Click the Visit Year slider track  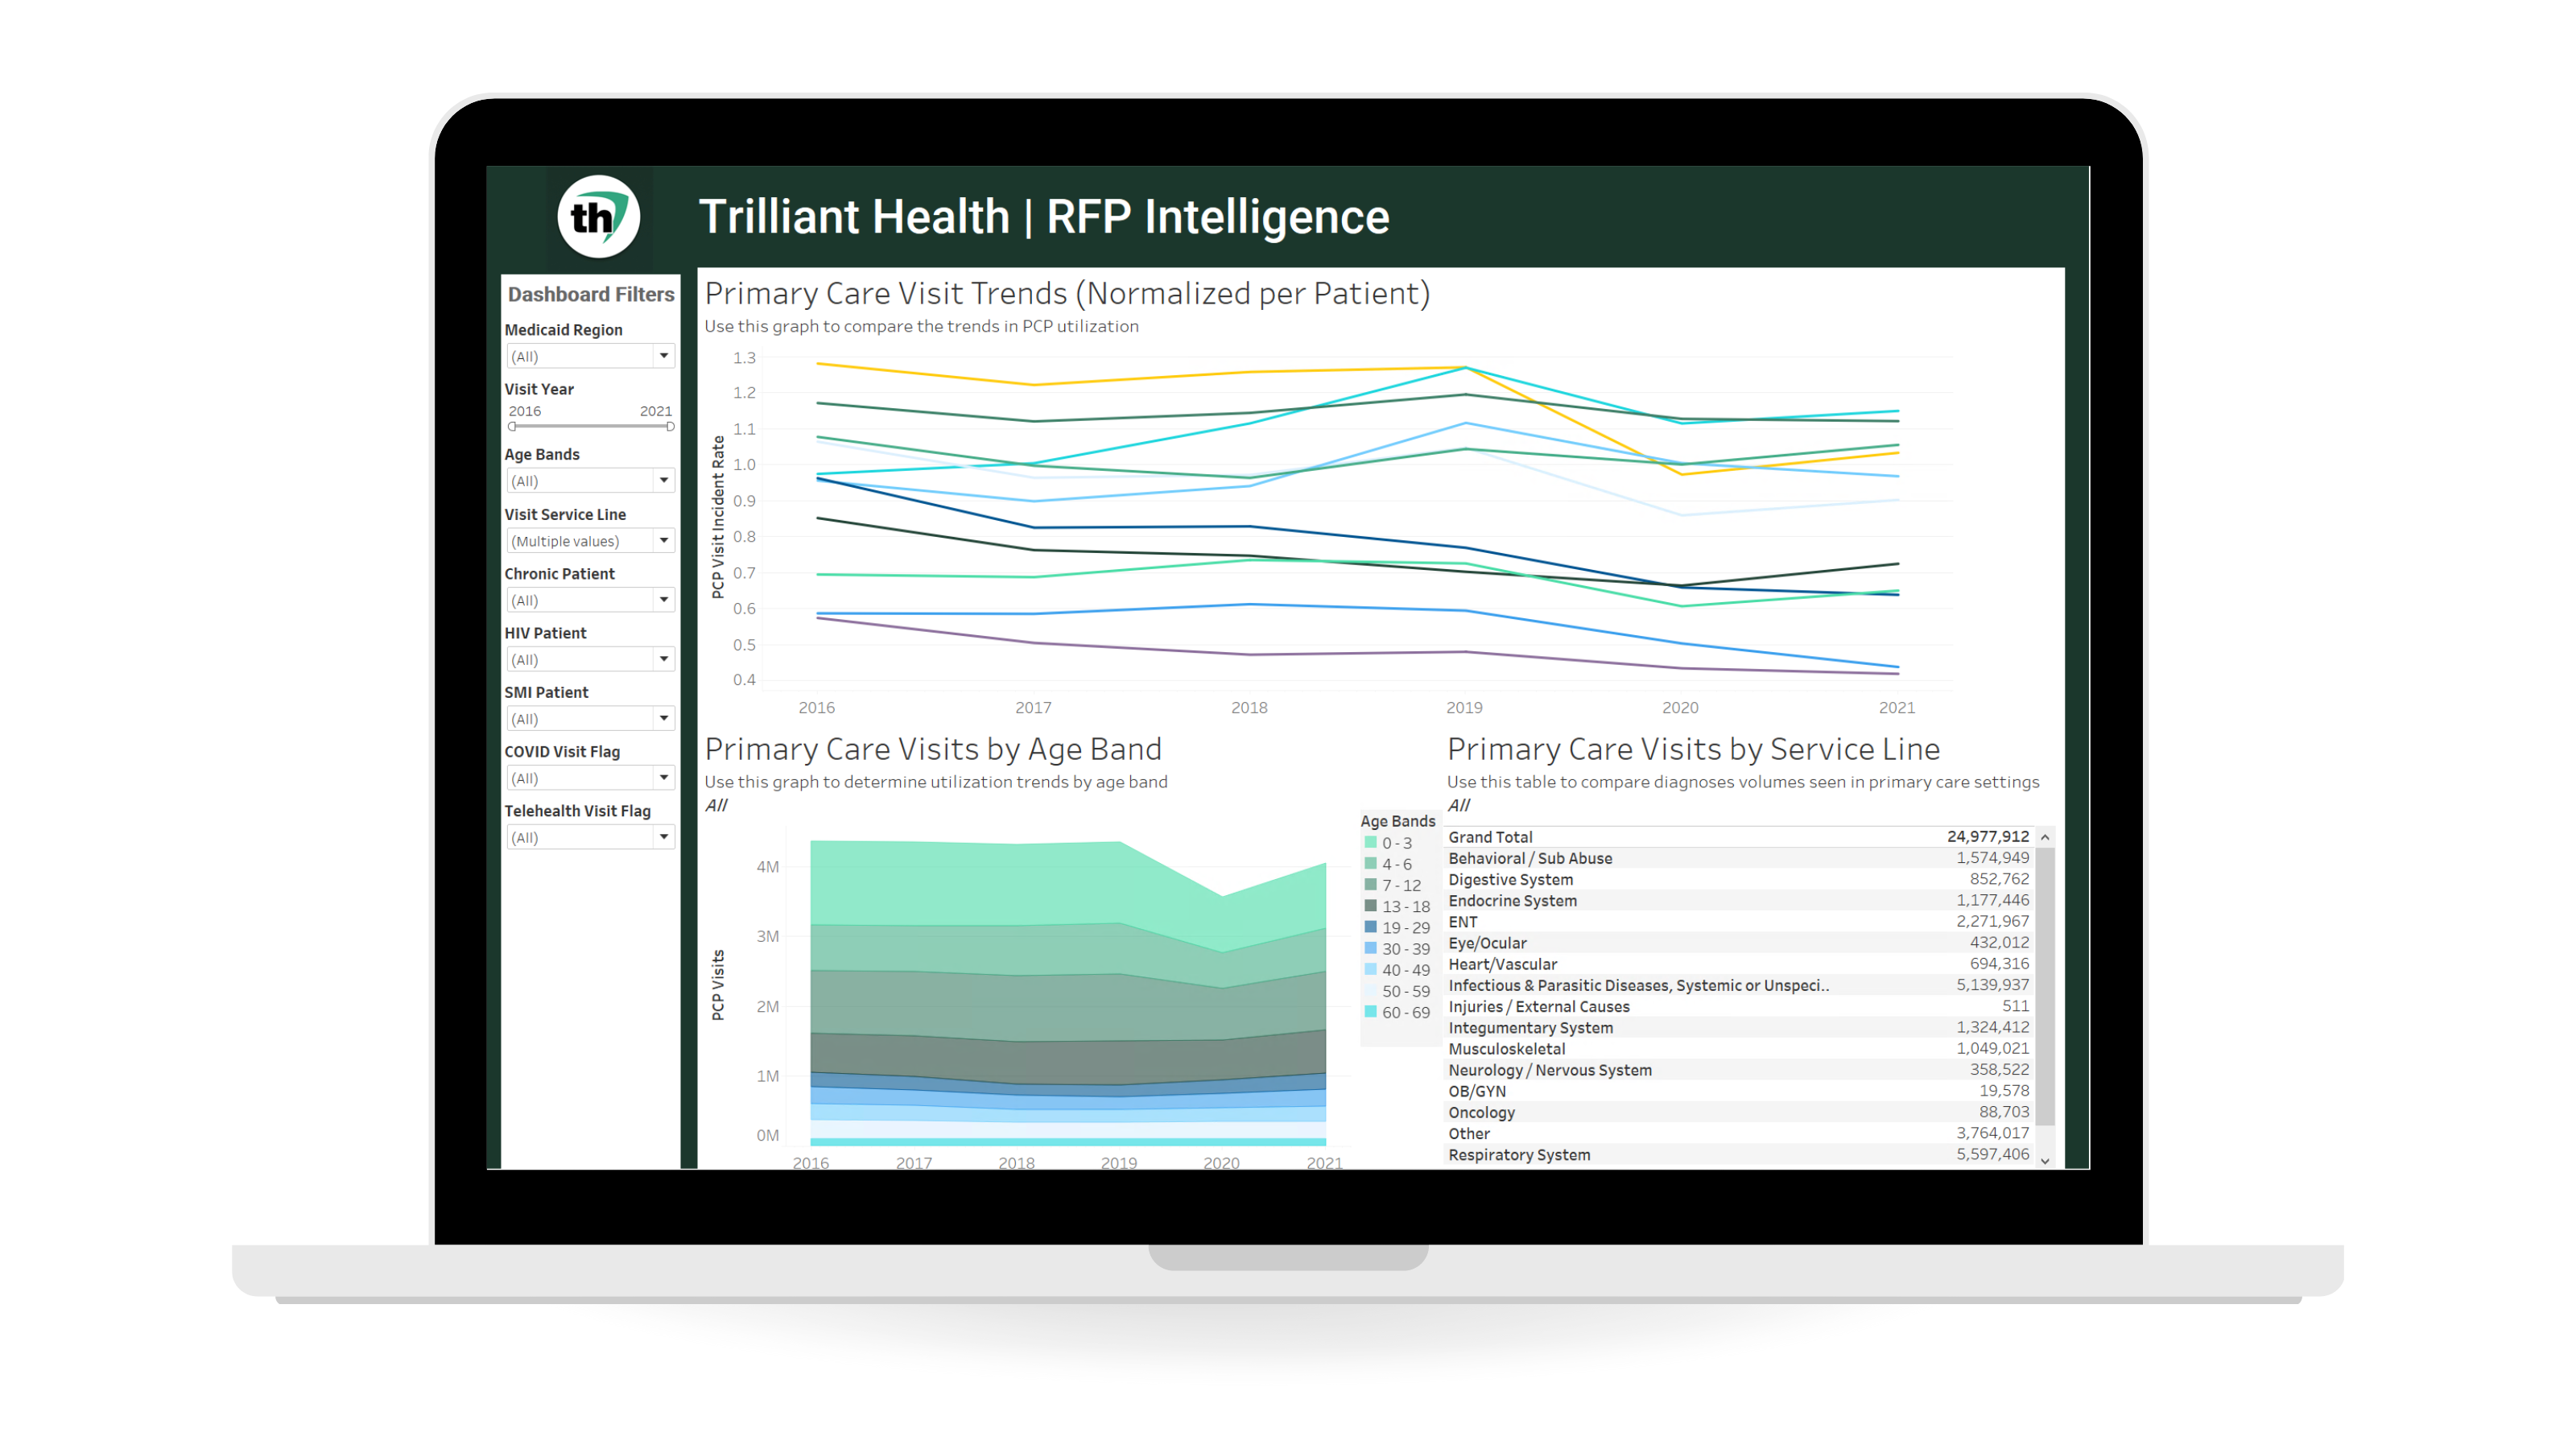pos(591,427)
